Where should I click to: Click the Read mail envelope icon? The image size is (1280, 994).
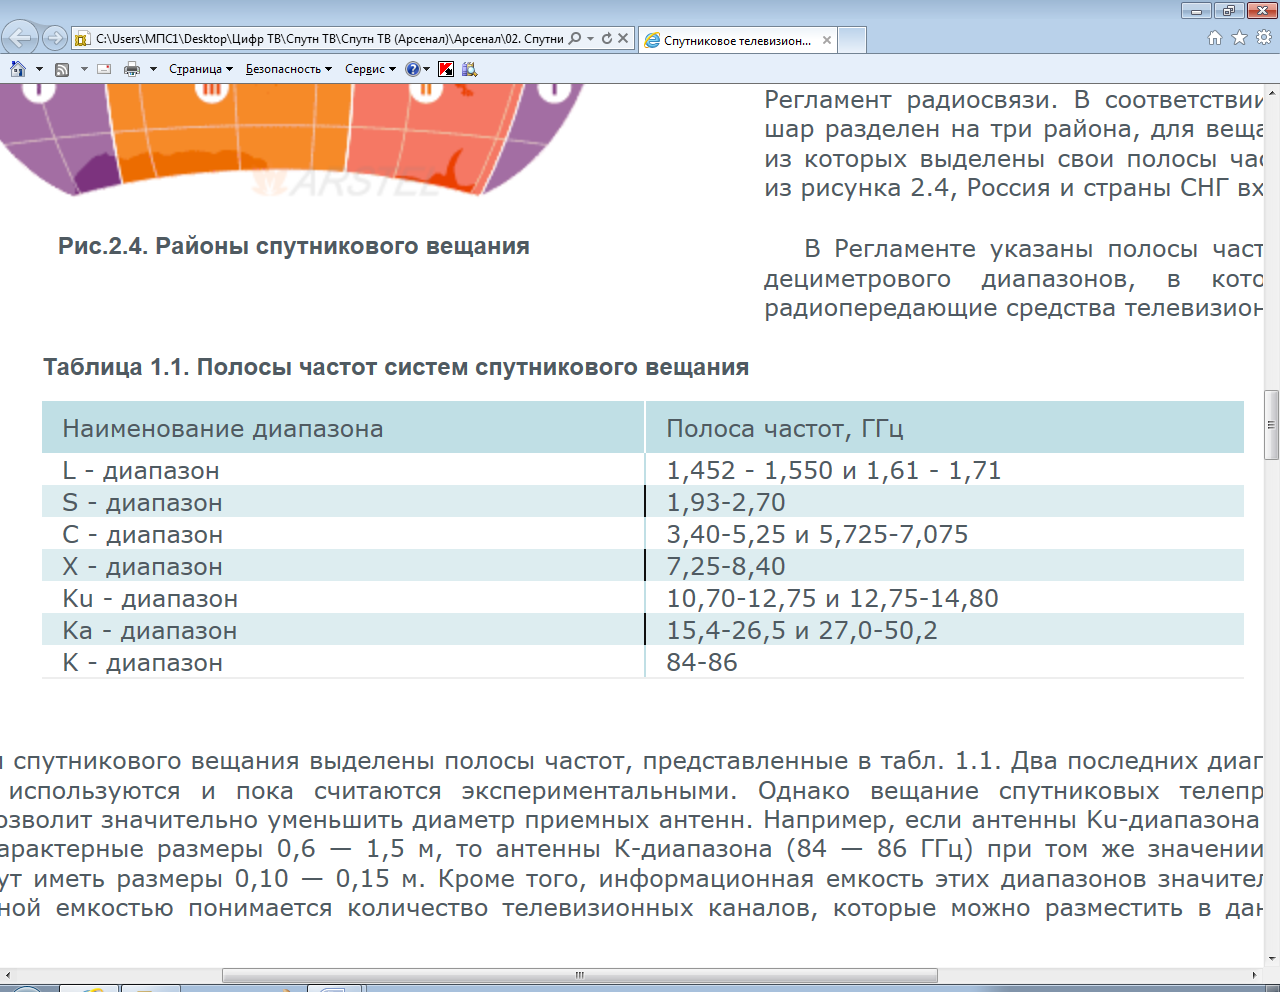tap(104, 69)
